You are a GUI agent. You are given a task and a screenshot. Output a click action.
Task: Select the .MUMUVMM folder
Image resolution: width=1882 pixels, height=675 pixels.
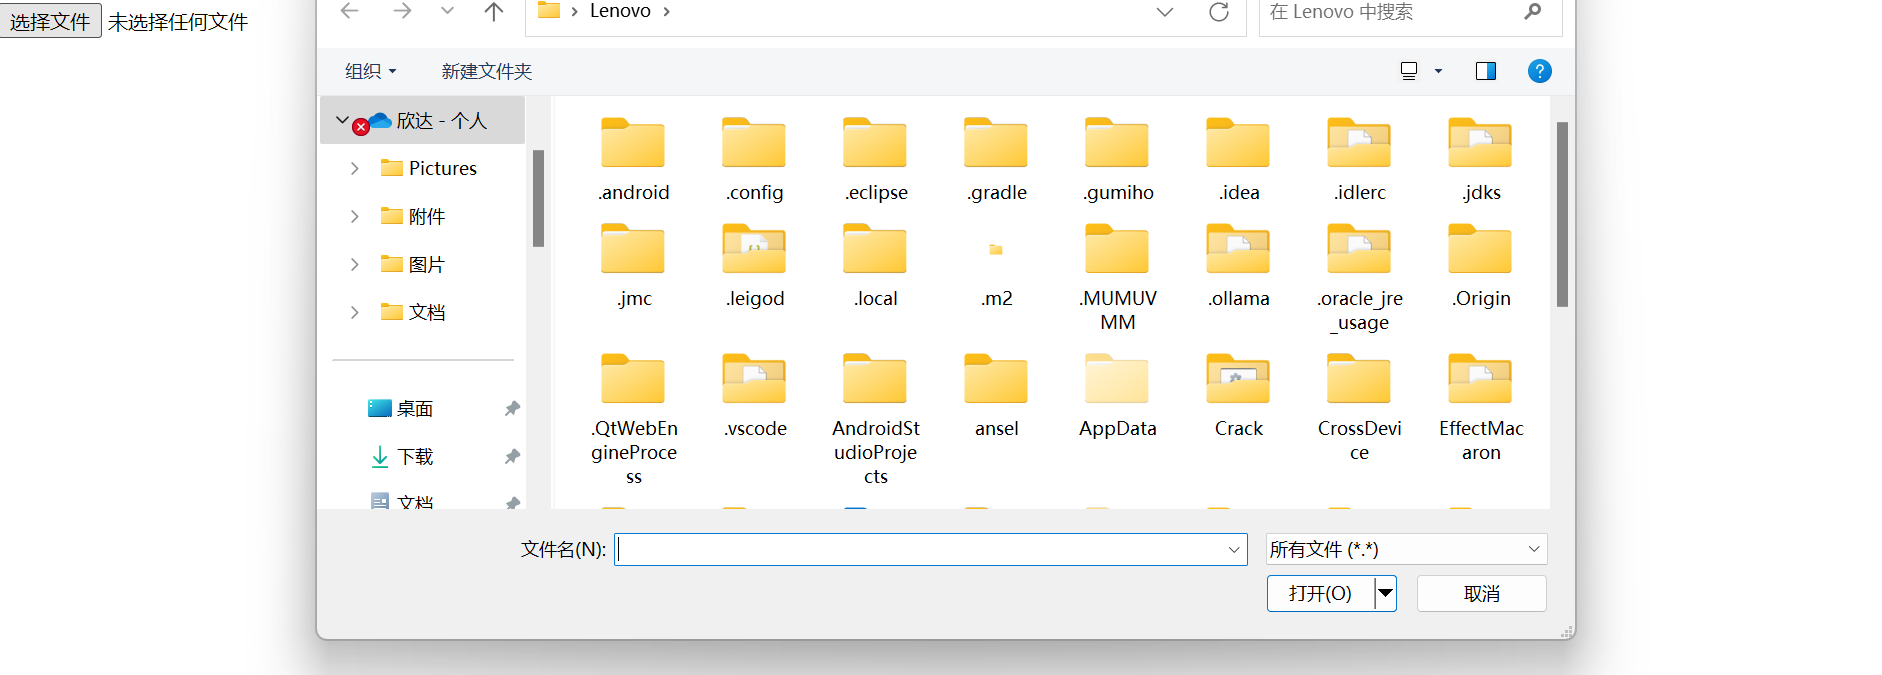1117,278
